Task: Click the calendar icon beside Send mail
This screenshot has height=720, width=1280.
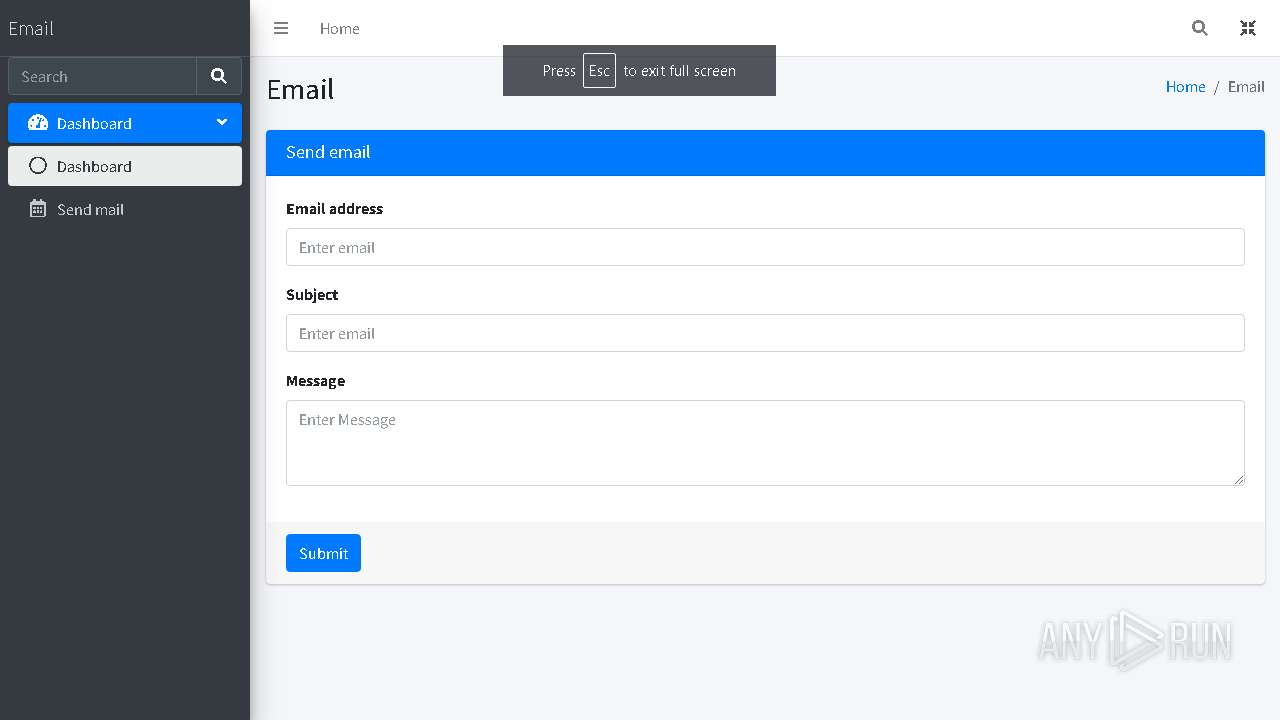Action: pyautogui.click(x=38, y=209)
